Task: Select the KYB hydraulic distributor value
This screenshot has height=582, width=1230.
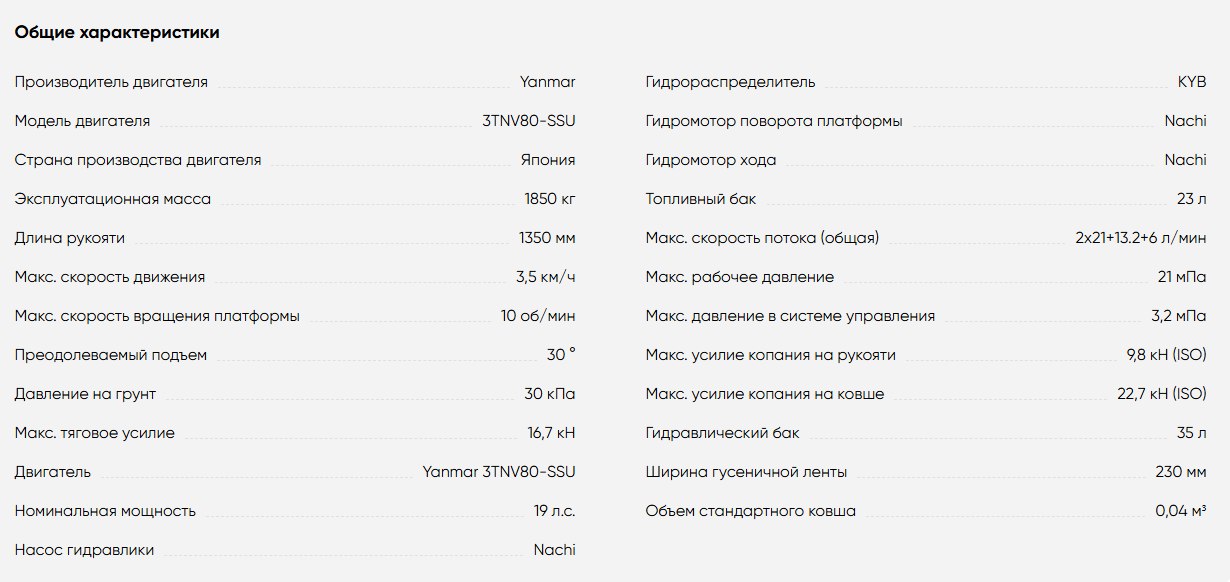Action: point(1192,82)
